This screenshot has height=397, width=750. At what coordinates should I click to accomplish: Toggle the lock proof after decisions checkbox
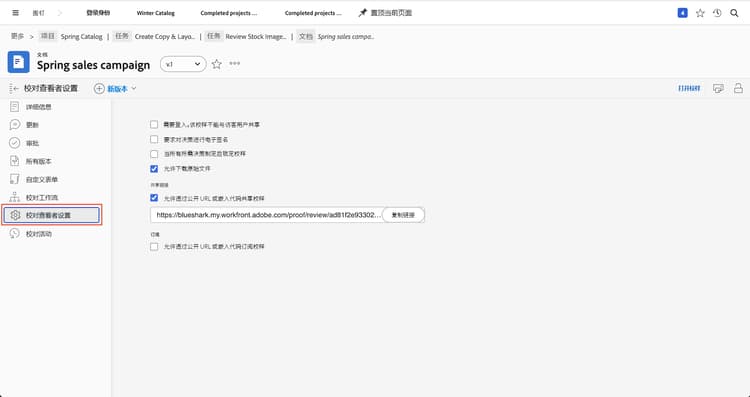154,154
